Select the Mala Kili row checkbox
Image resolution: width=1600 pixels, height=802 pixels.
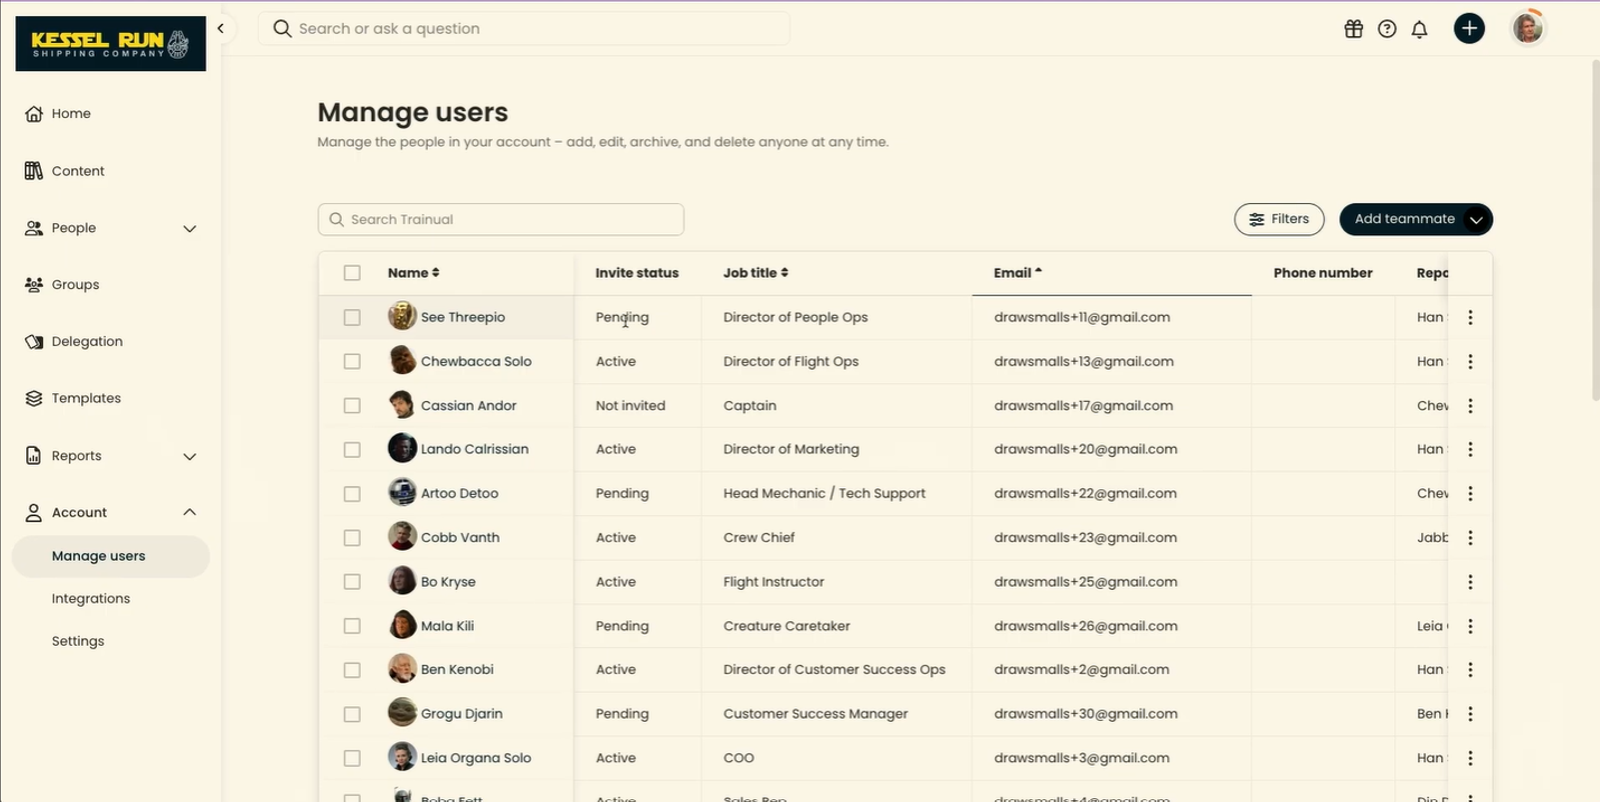[x=352, y=626]
